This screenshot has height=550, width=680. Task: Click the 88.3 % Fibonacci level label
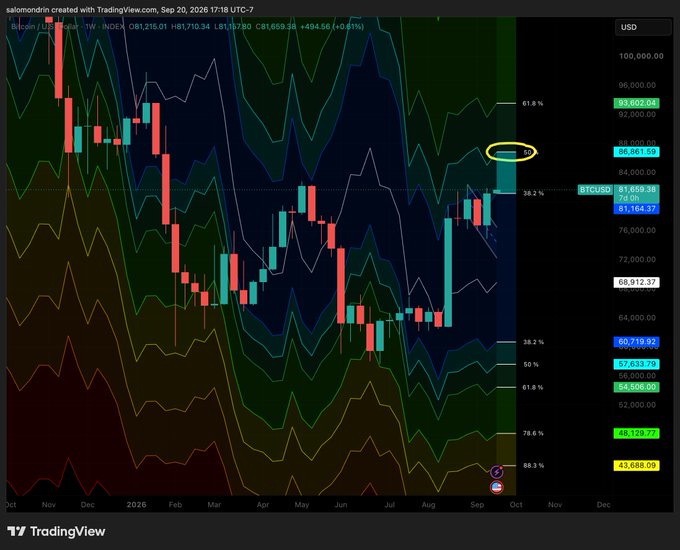tap(533, 465)
